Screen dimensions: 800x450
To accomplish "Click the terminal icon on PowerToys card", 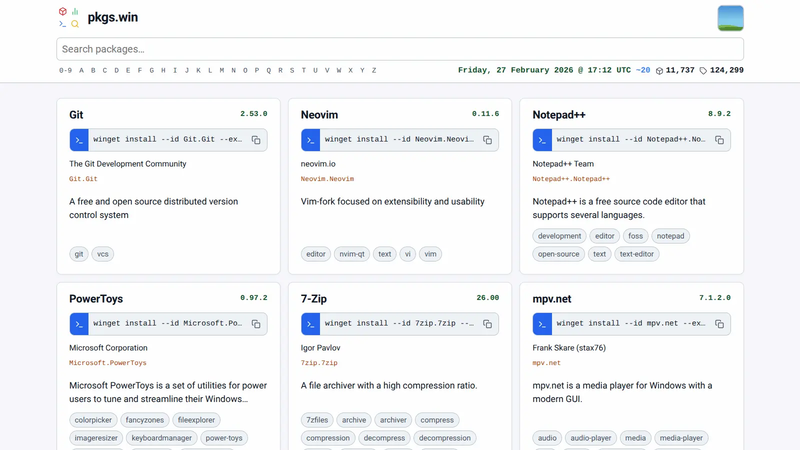I will 79,324.
